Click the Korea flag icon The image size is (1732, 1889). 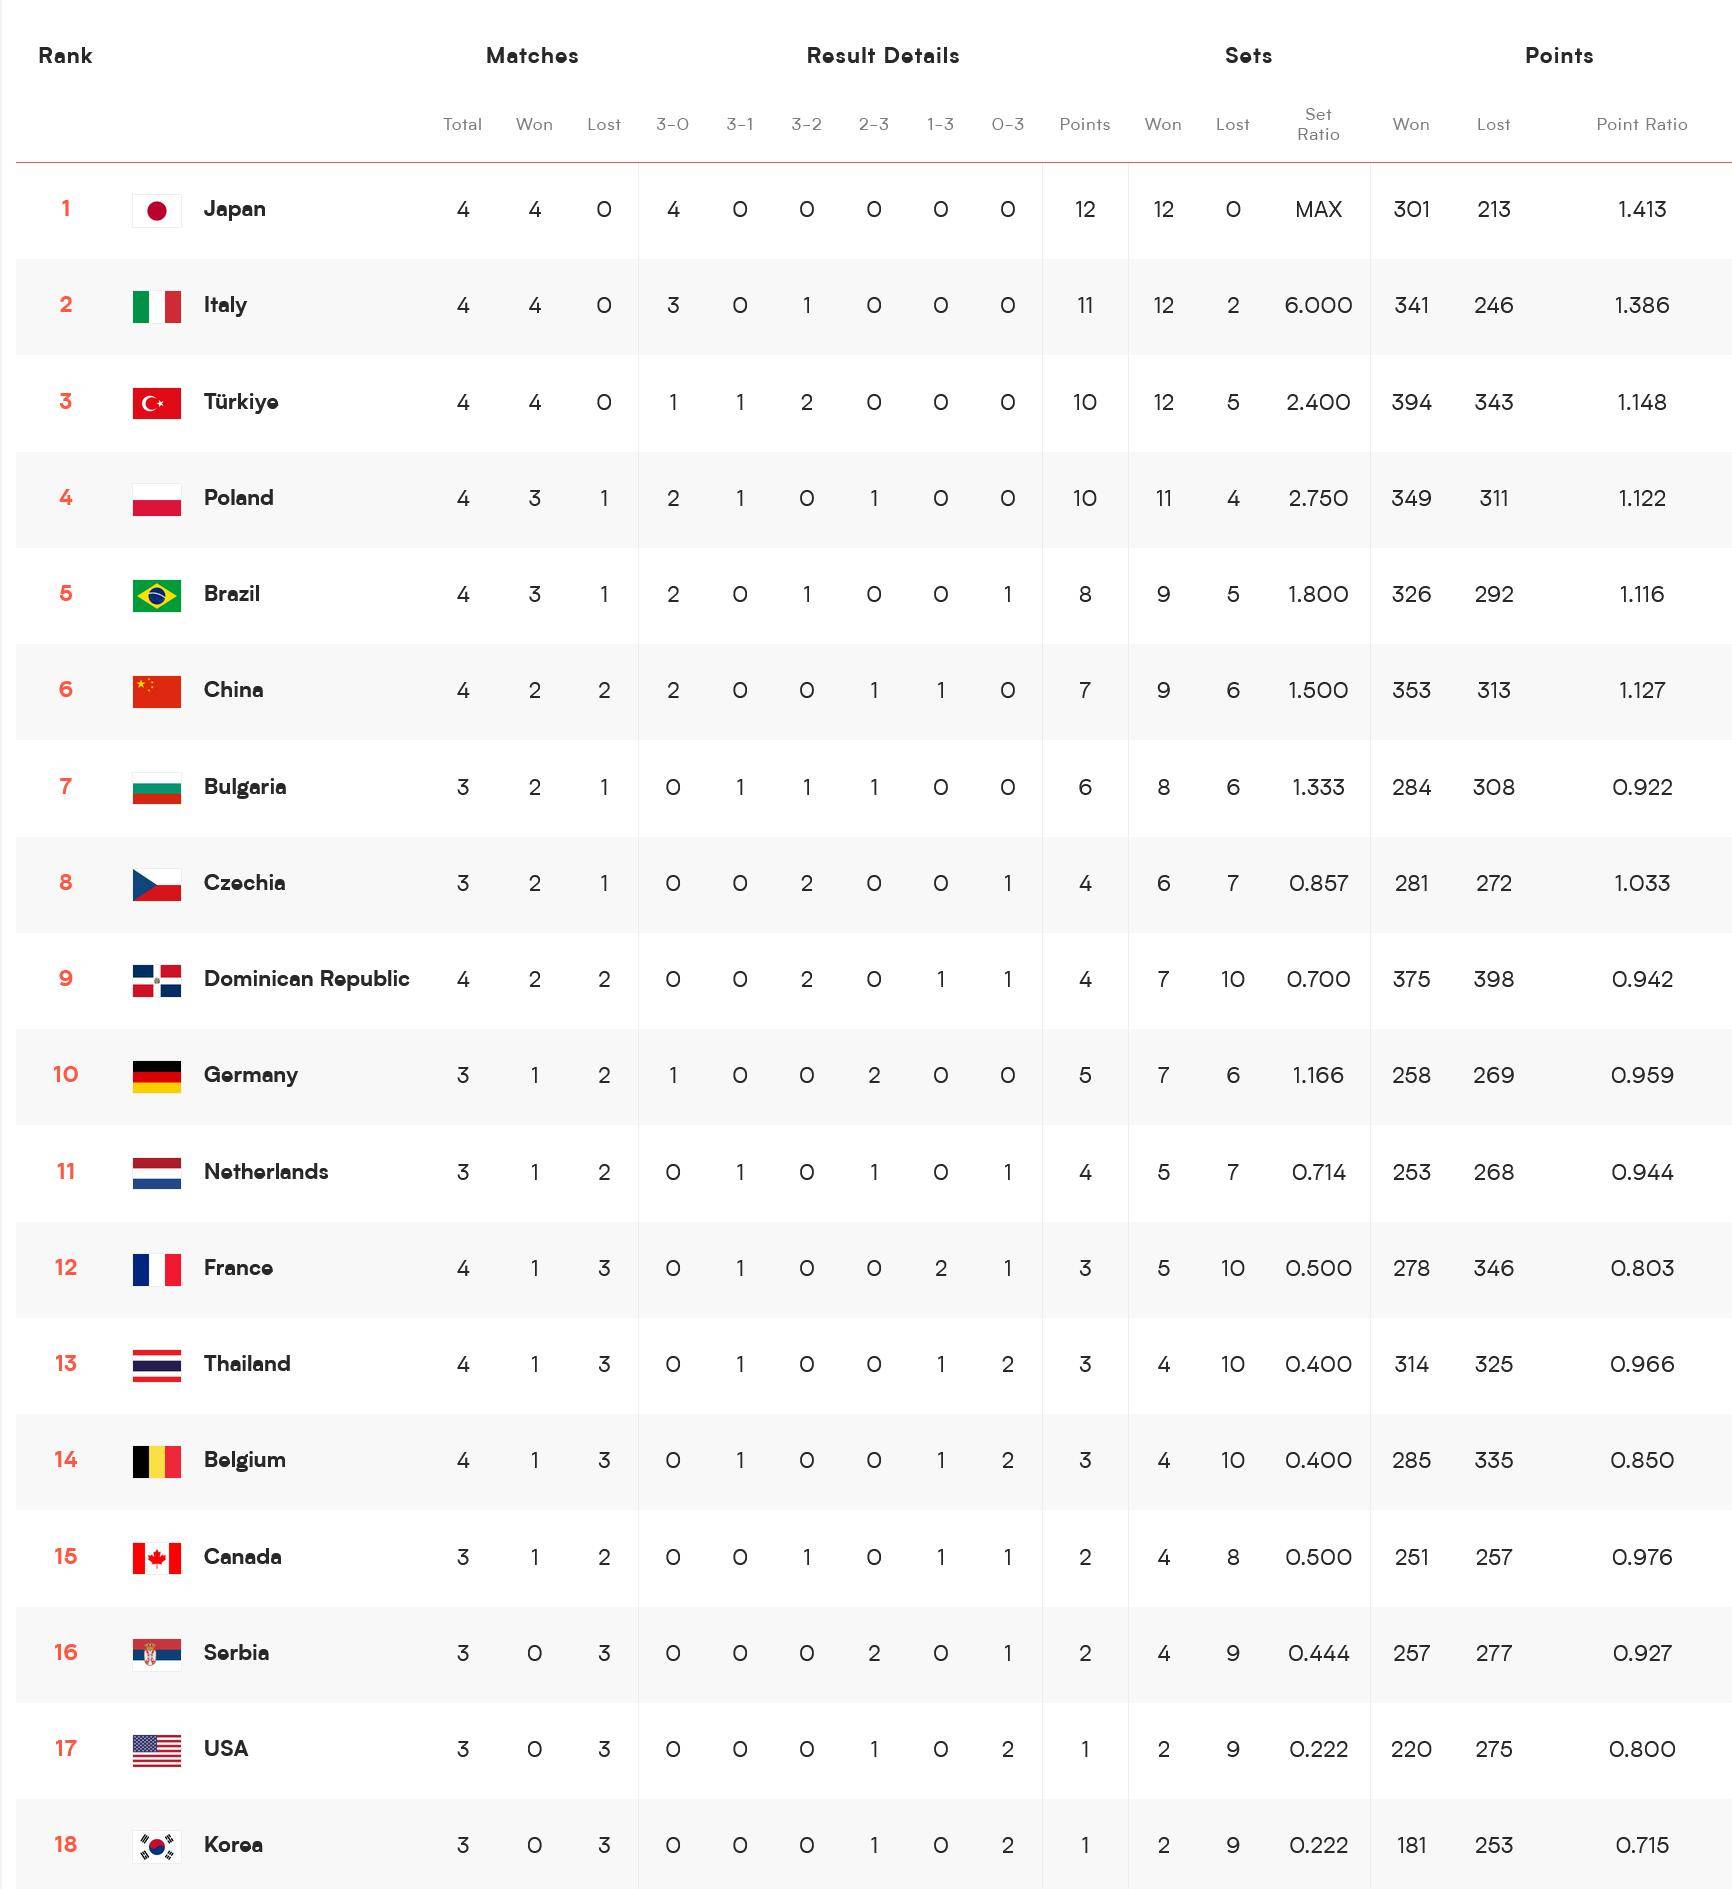pos(157,1846)
